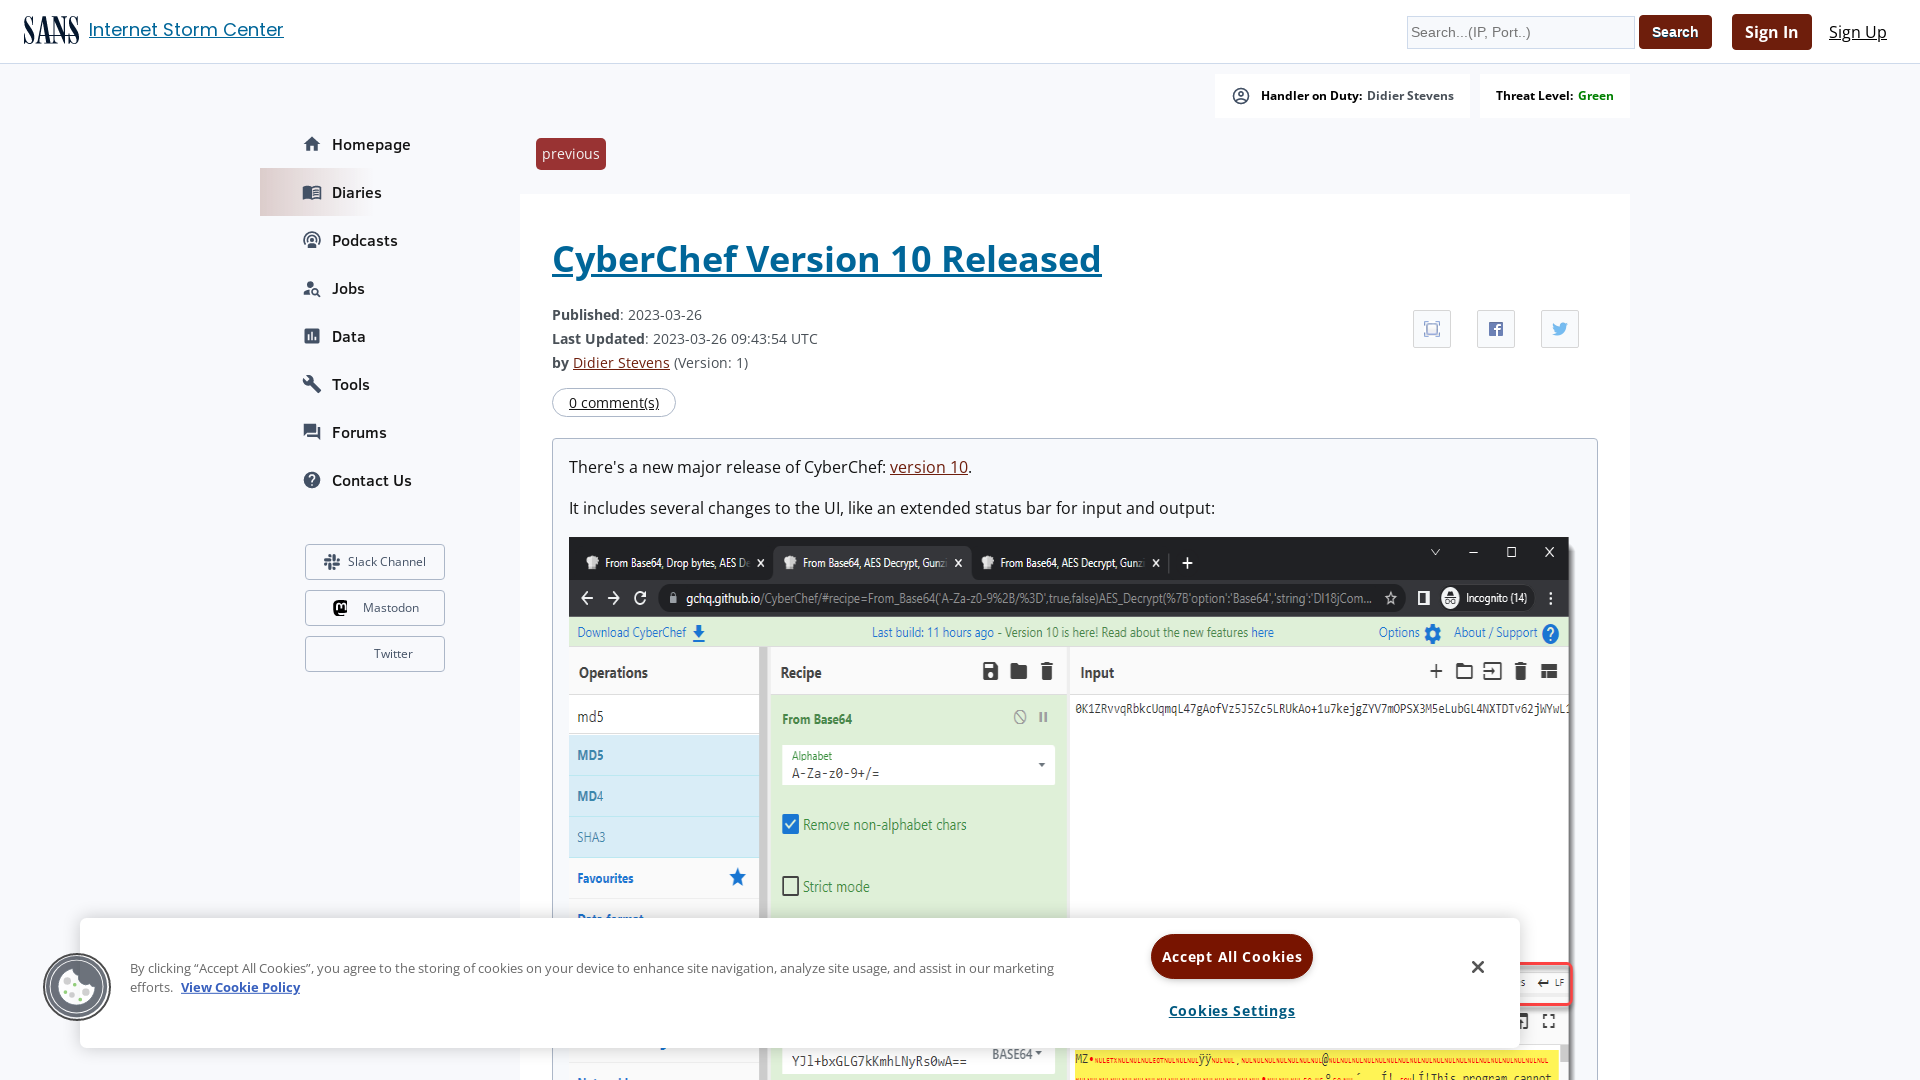The height and width of the screenshot is (1080, 1920).
Task: Click the fullscreen diary icon
Action: (x=1432, y=329)
